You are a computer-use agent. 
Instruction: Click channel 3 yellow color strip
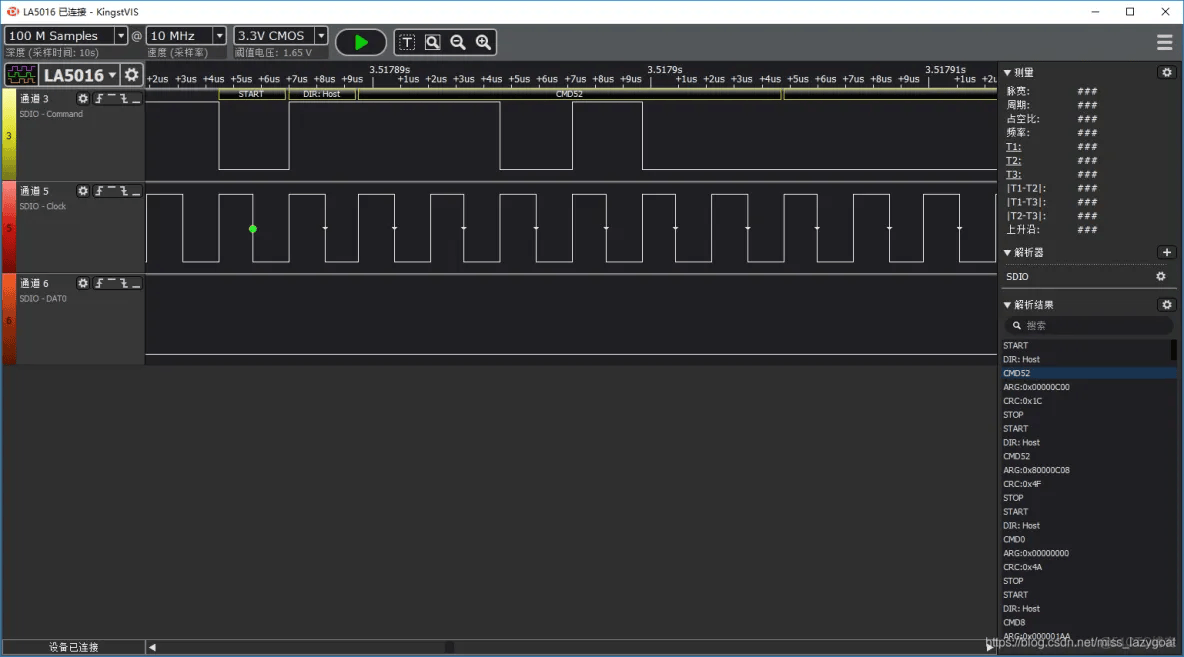click(9, 134)
